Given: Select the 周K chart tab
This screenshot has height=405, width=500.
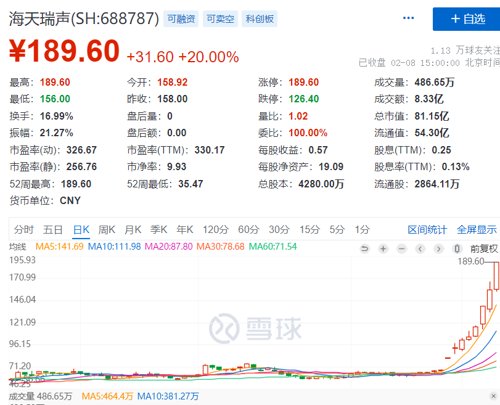Looking at the screenshot, I should click(x=107, y=230).
